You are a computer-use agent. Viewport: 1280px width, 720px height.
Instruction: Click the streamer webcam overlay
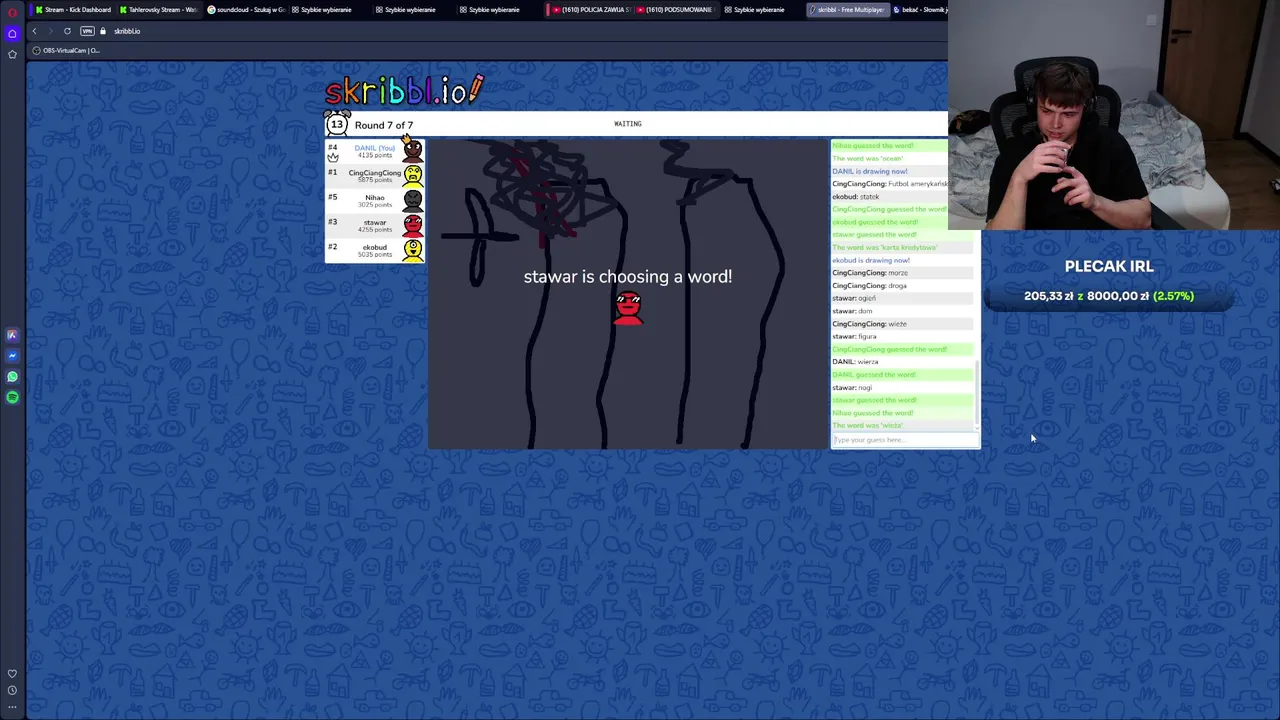click(x=1114, y=115)
